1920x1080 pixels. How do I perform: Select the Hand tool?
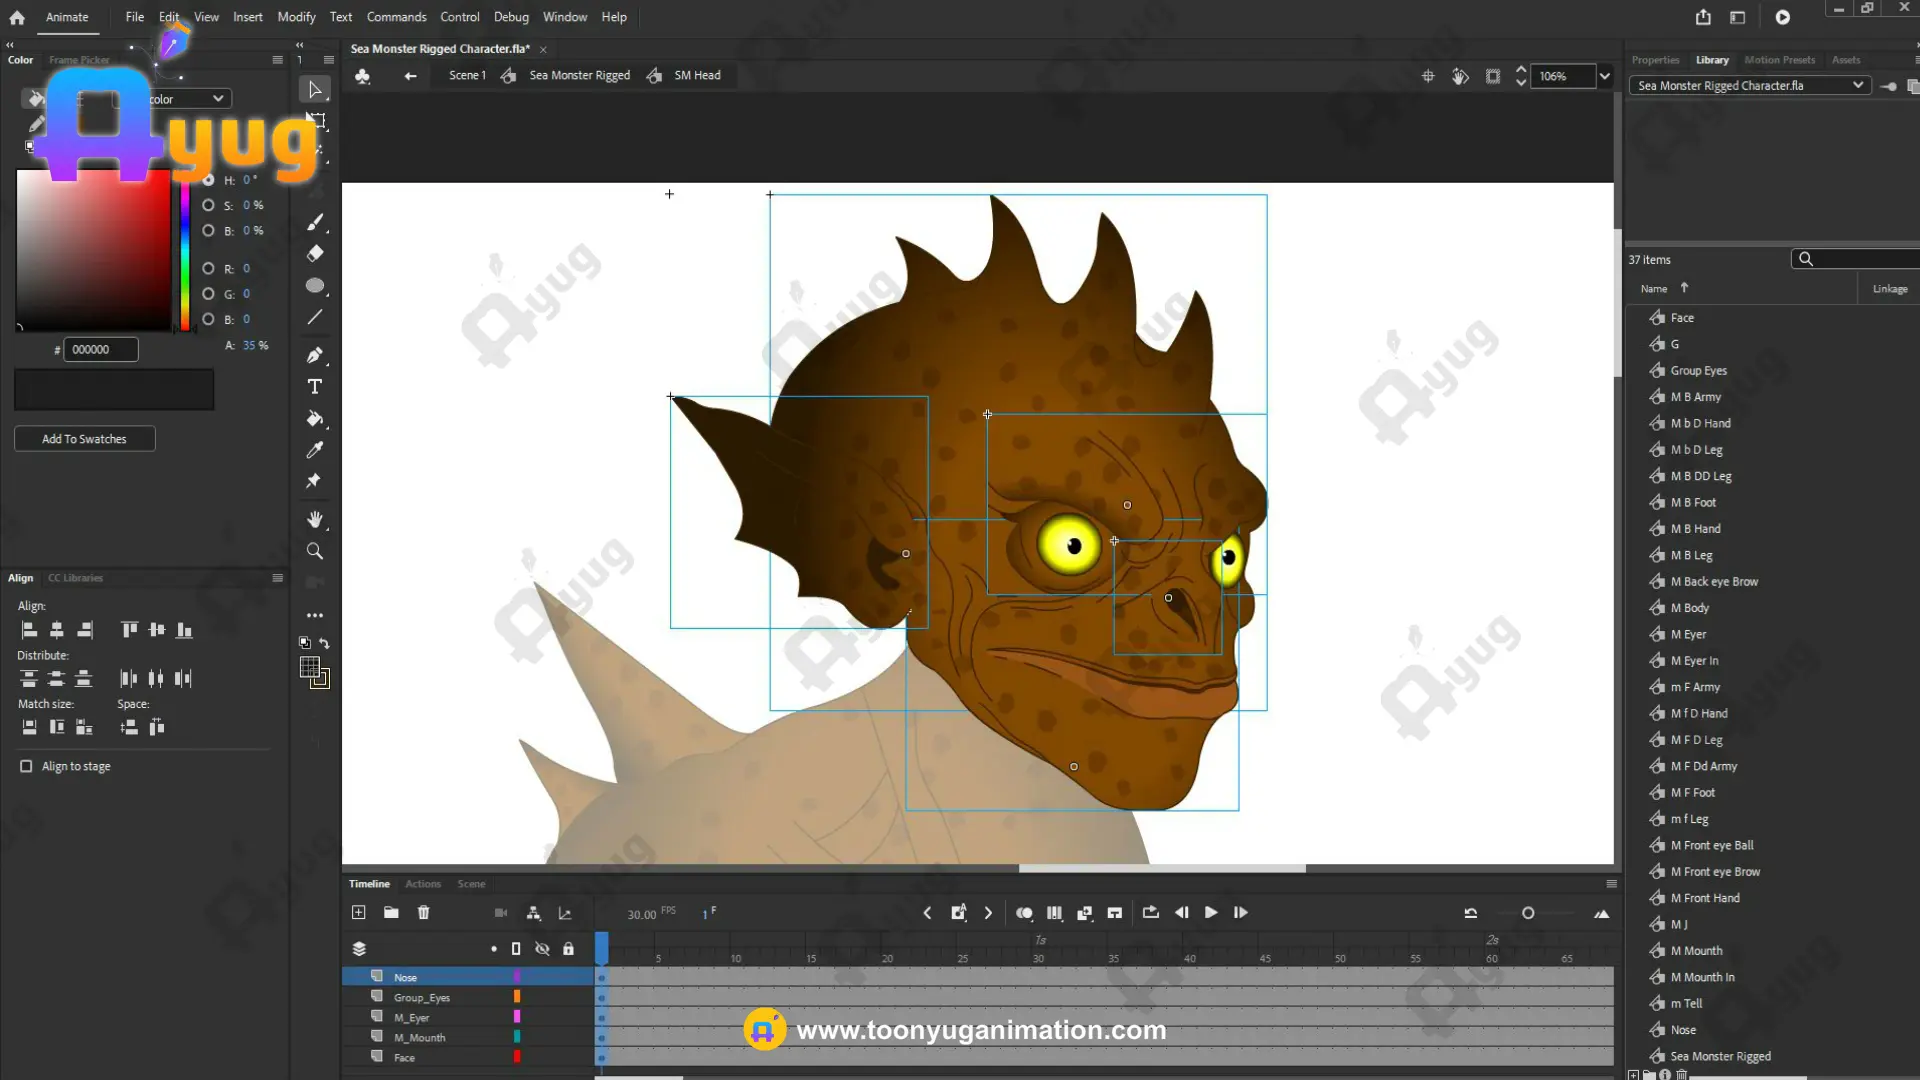click(314, 519)
